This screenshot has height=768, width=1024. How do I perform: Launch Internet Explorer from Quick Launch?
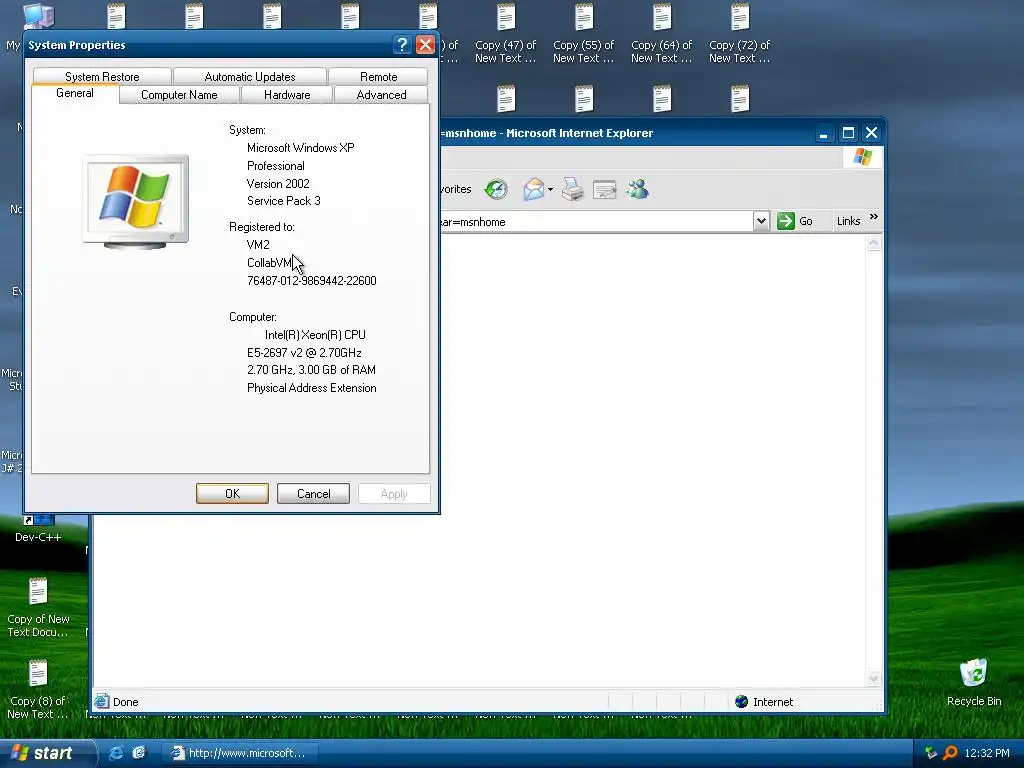point(116,753)
